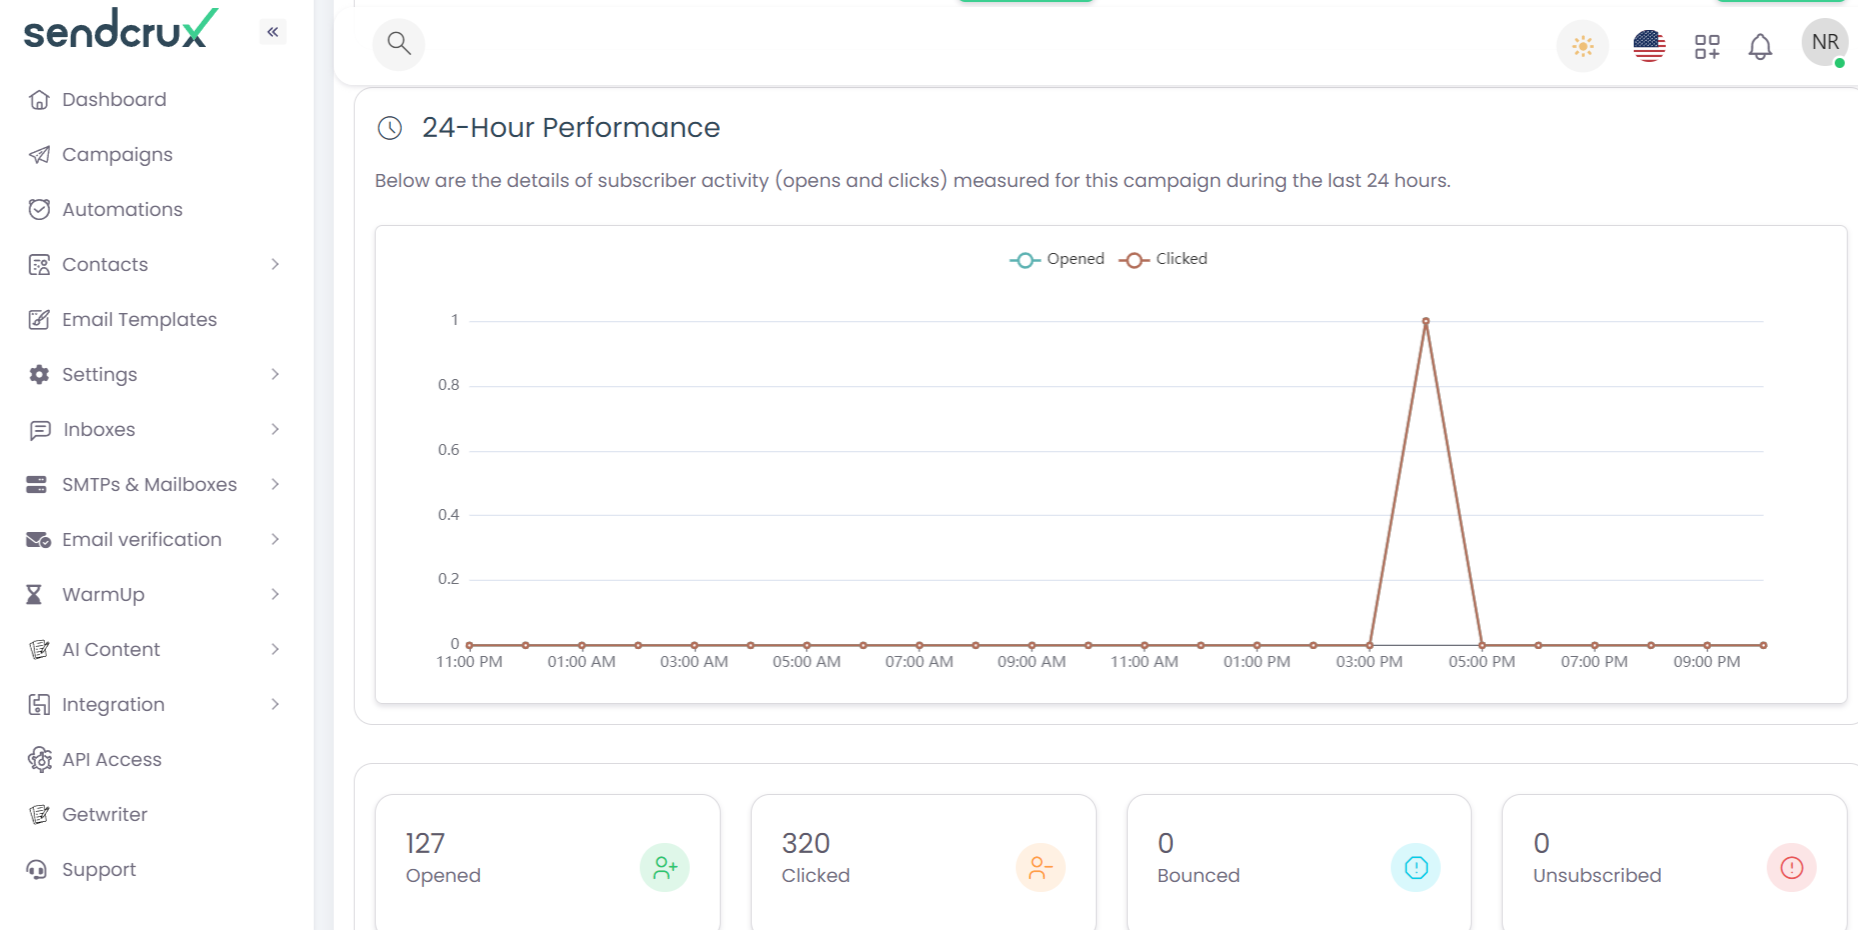Open the notifications bell
This screenshot has height=942, width=1858.
[1760, 46]
